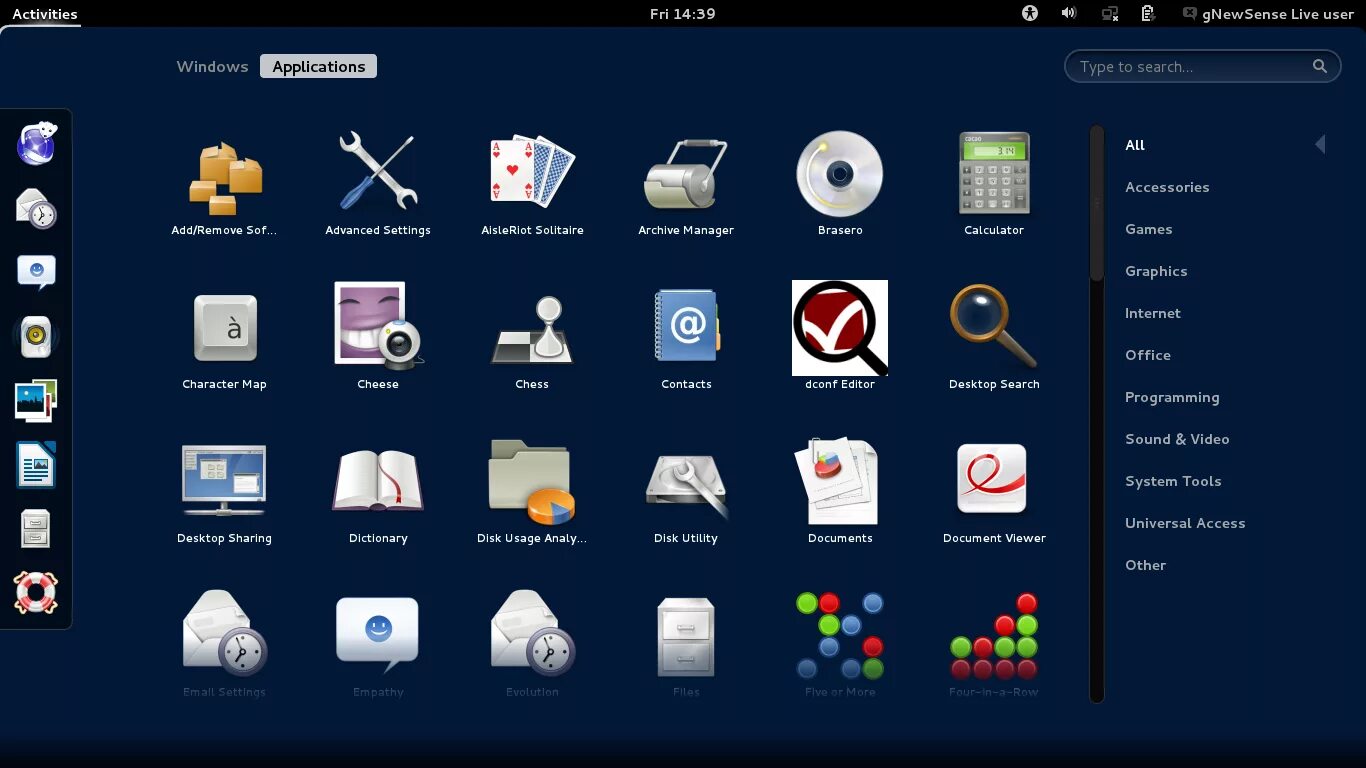1366x768 pixels.
Task: Click the search magnifier icon
Action: 1320,66
